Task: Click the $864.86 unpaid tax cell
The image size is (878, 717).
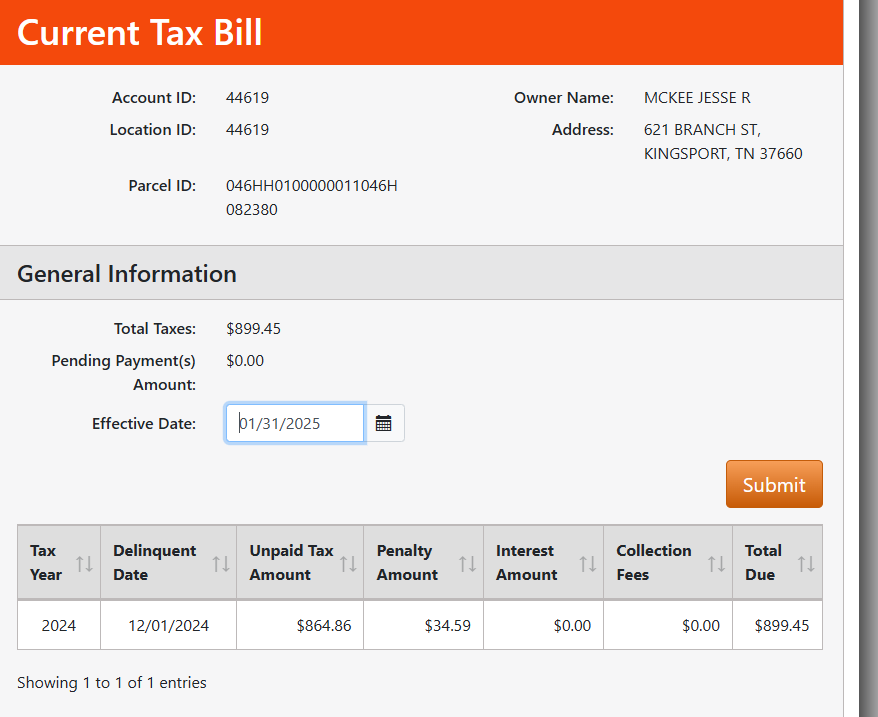Action: pyautogui.click(x=324, y=626)
